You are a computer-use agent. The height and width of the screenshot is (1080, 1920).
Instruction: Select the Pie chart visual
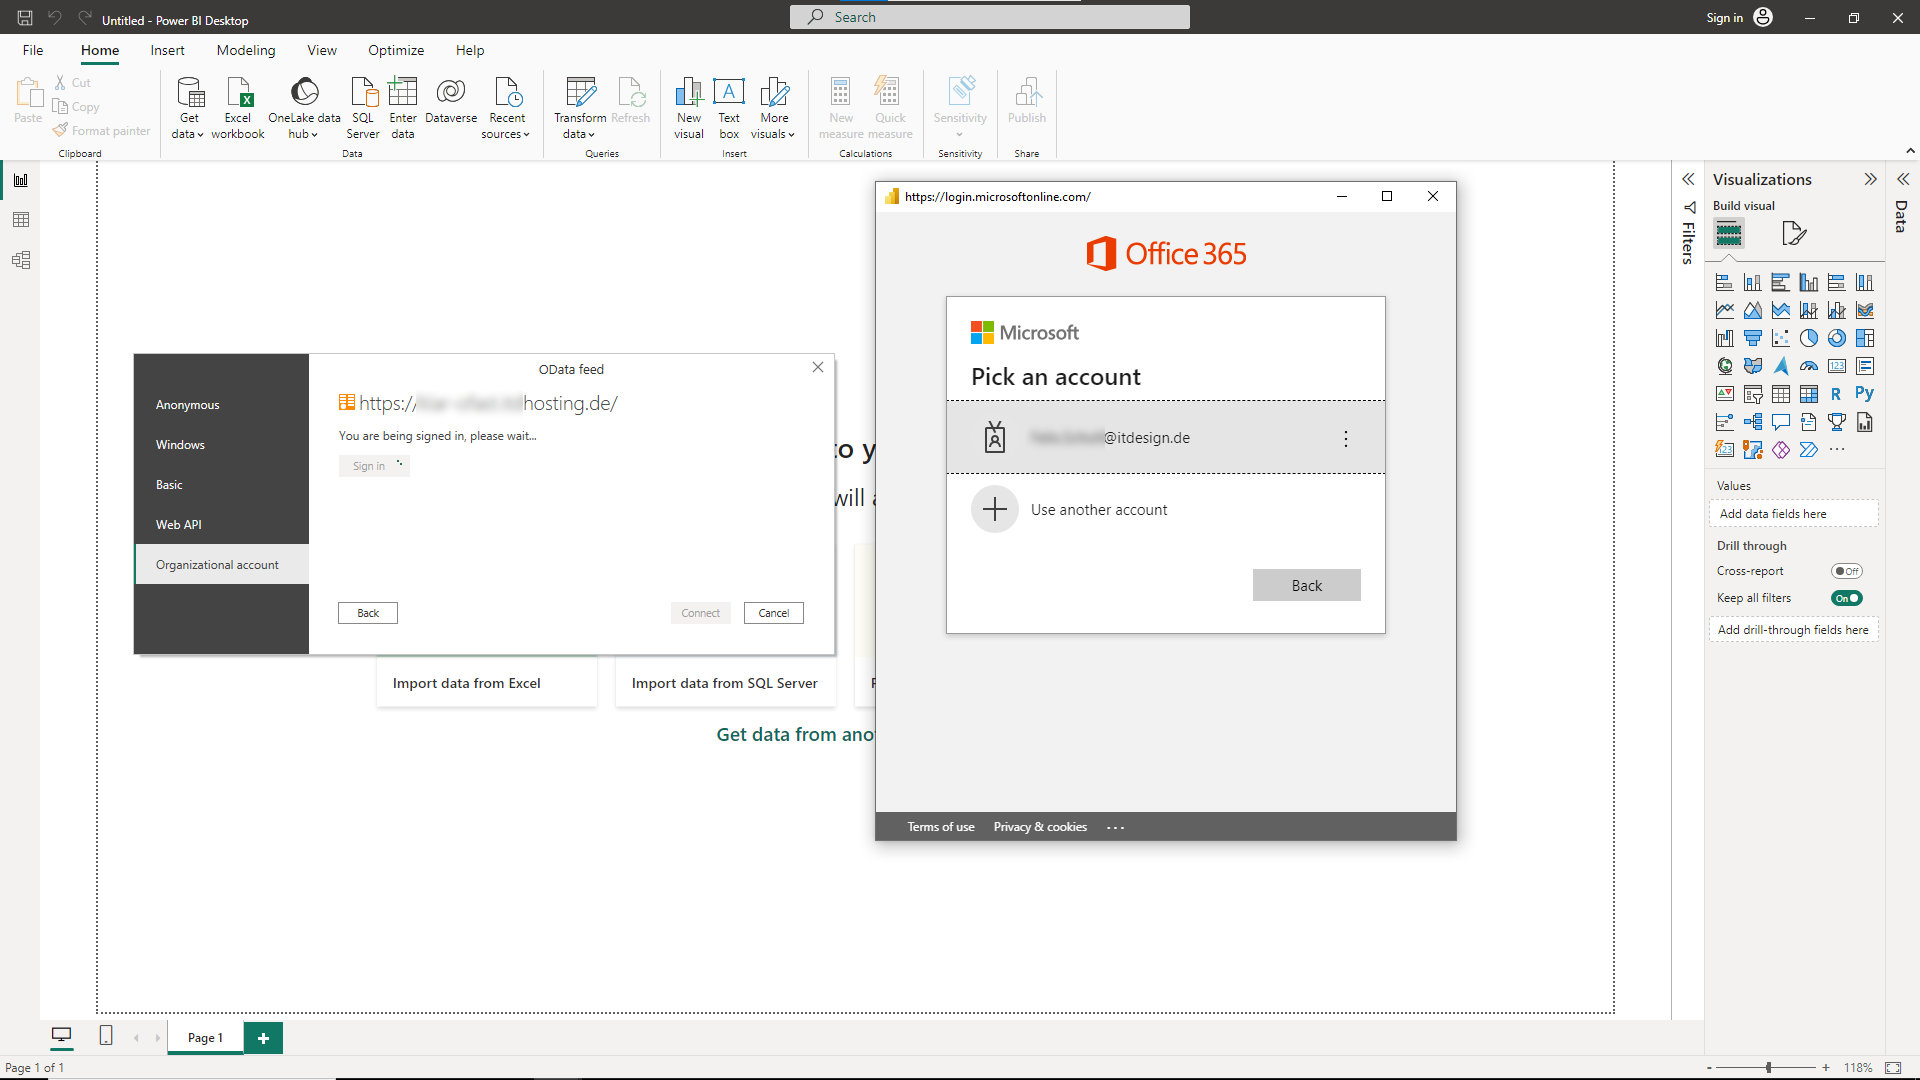(1809, 339)
